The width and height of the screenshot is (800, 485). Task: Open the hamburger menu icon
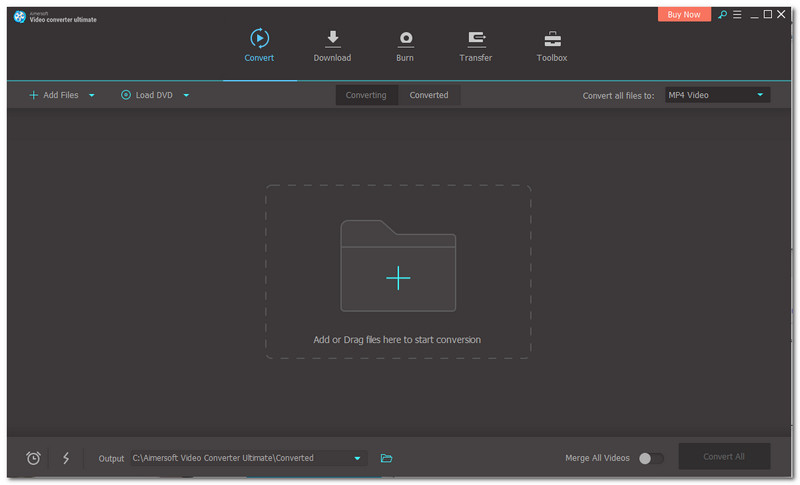tap(737, 15)
